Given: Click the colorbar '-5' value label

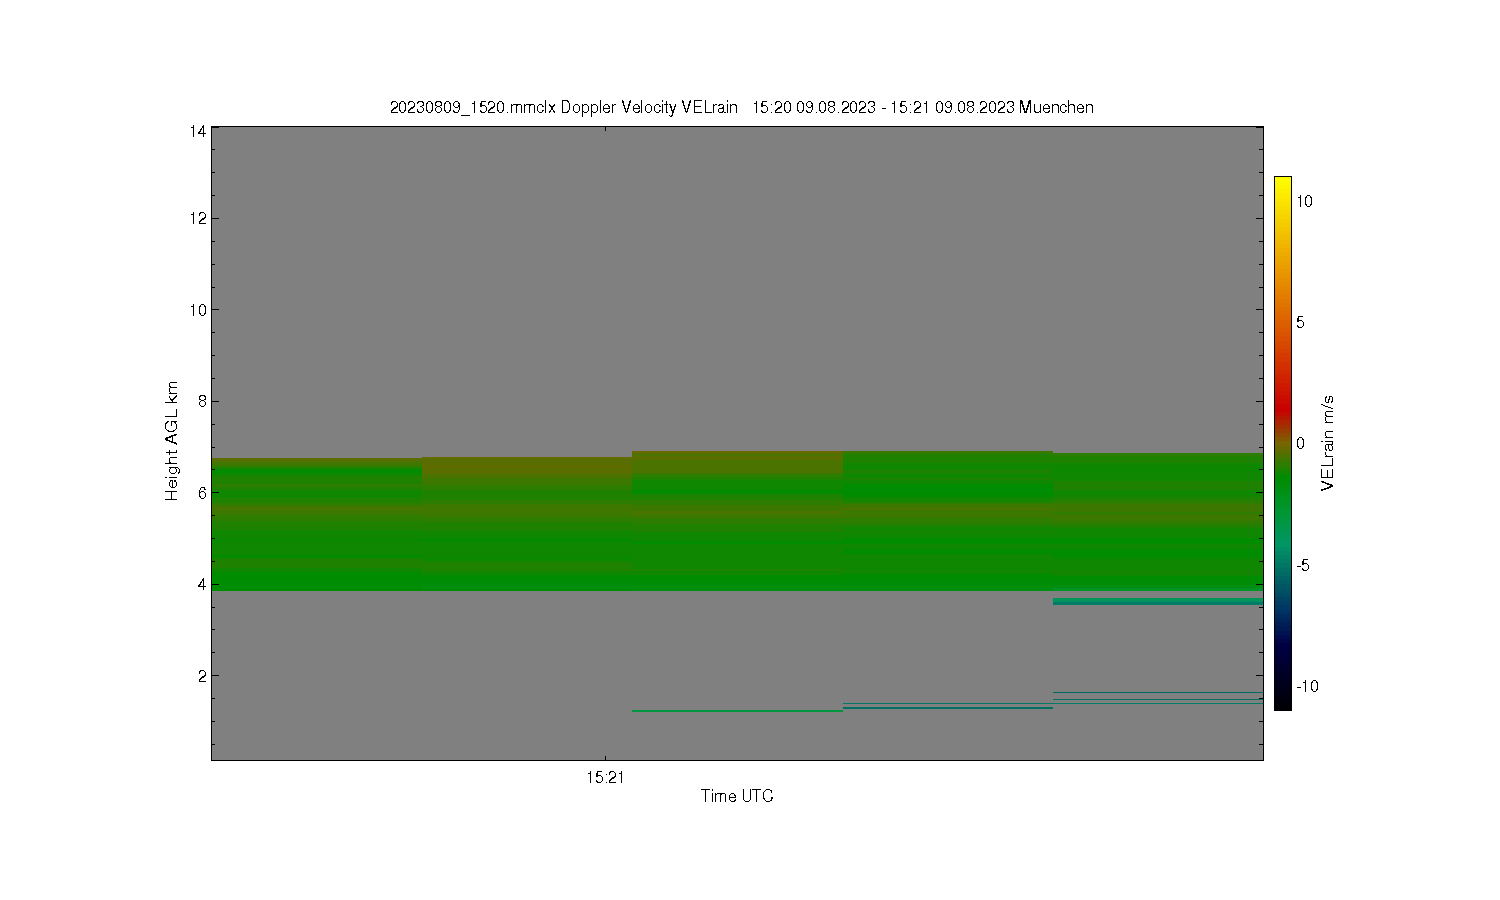Looking at the screenshot, I should [x=1302, y=565].
